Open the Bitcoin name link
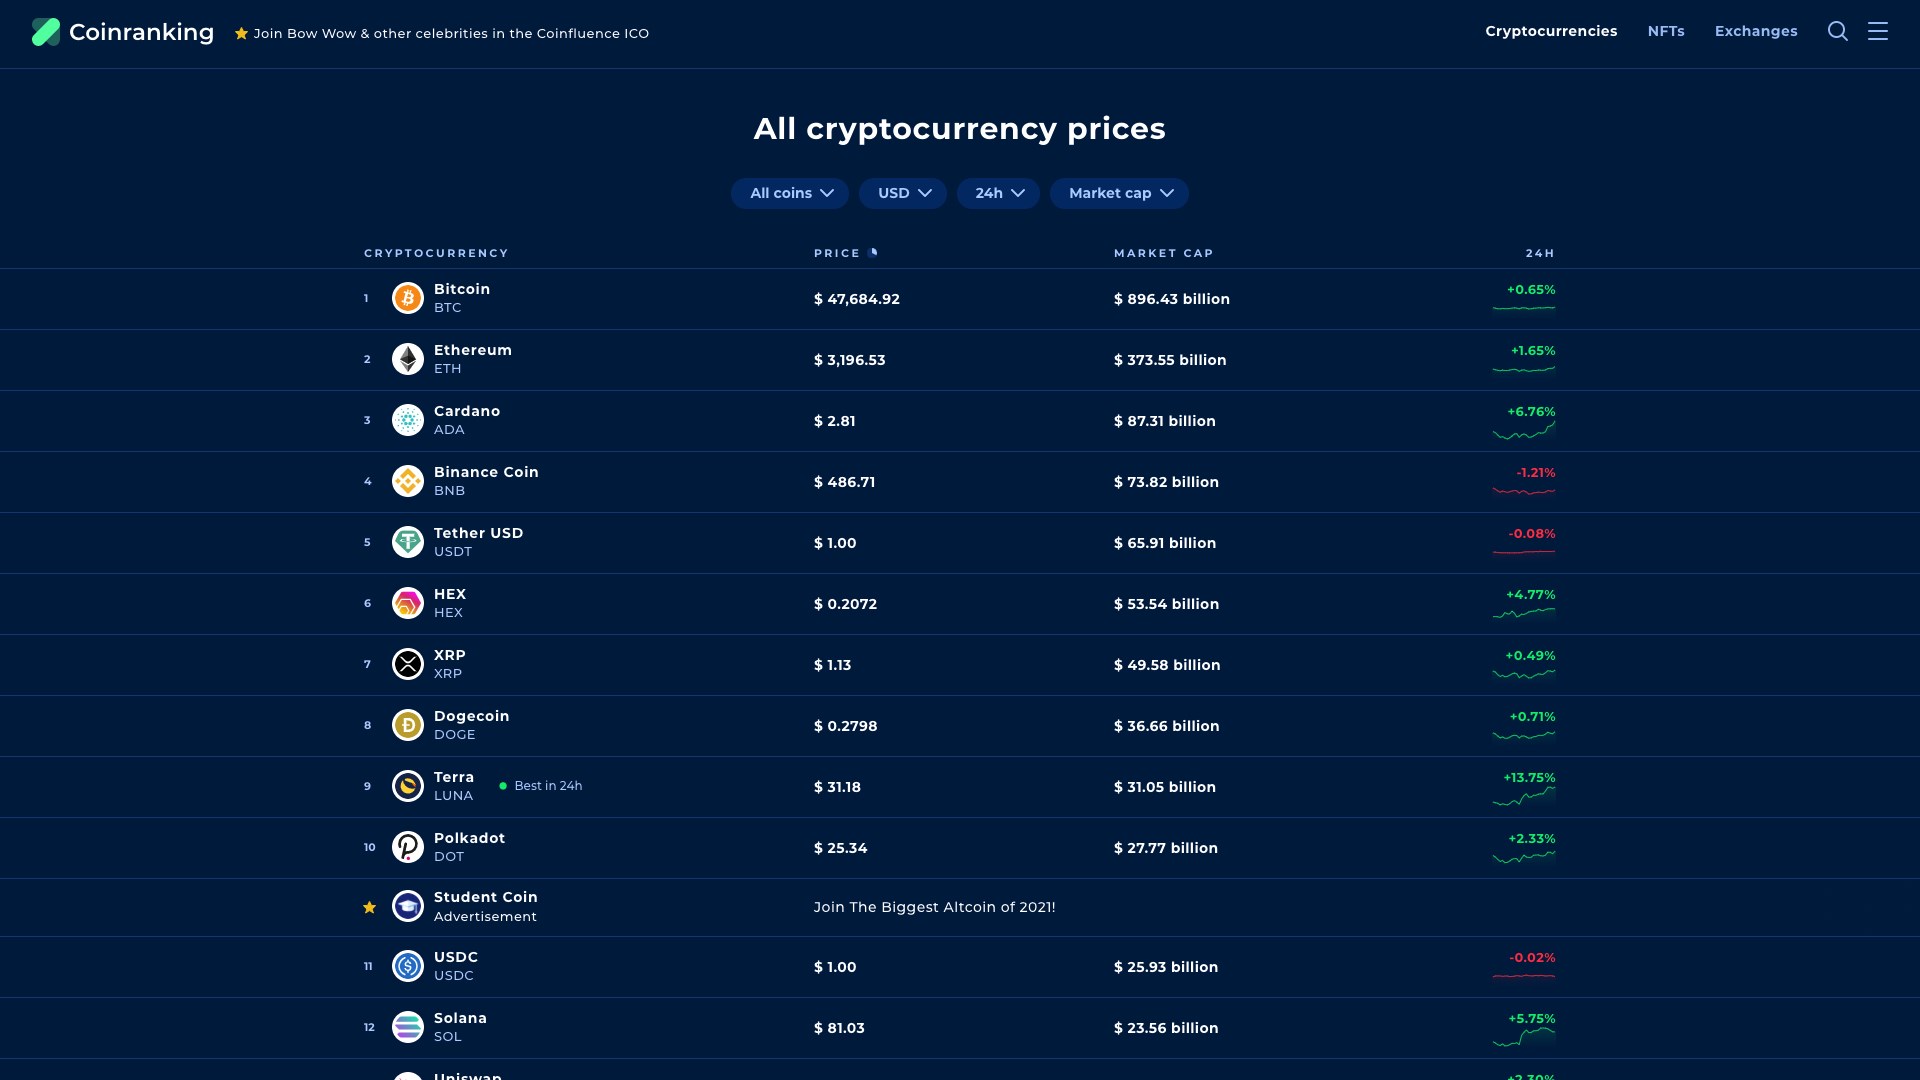 [x=462, y=289]
